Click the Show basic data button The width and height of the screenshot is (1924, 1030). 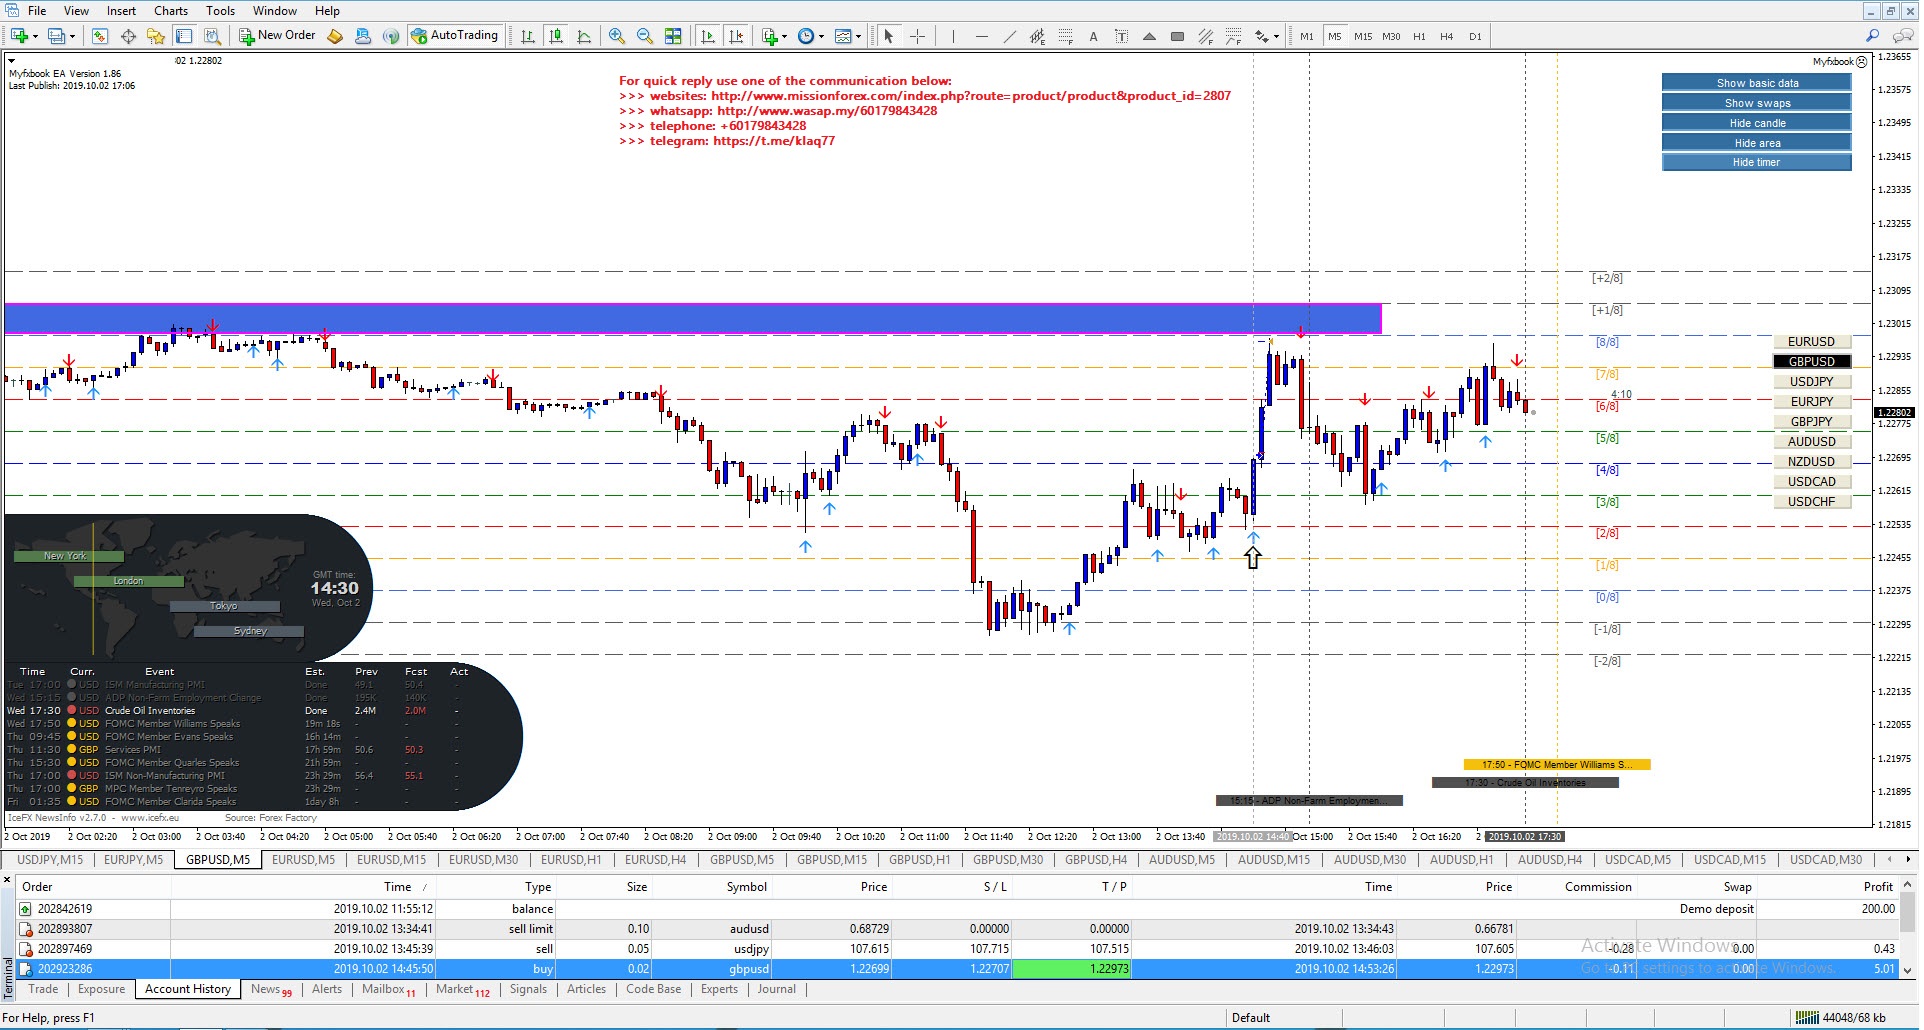pos(1757,83)
